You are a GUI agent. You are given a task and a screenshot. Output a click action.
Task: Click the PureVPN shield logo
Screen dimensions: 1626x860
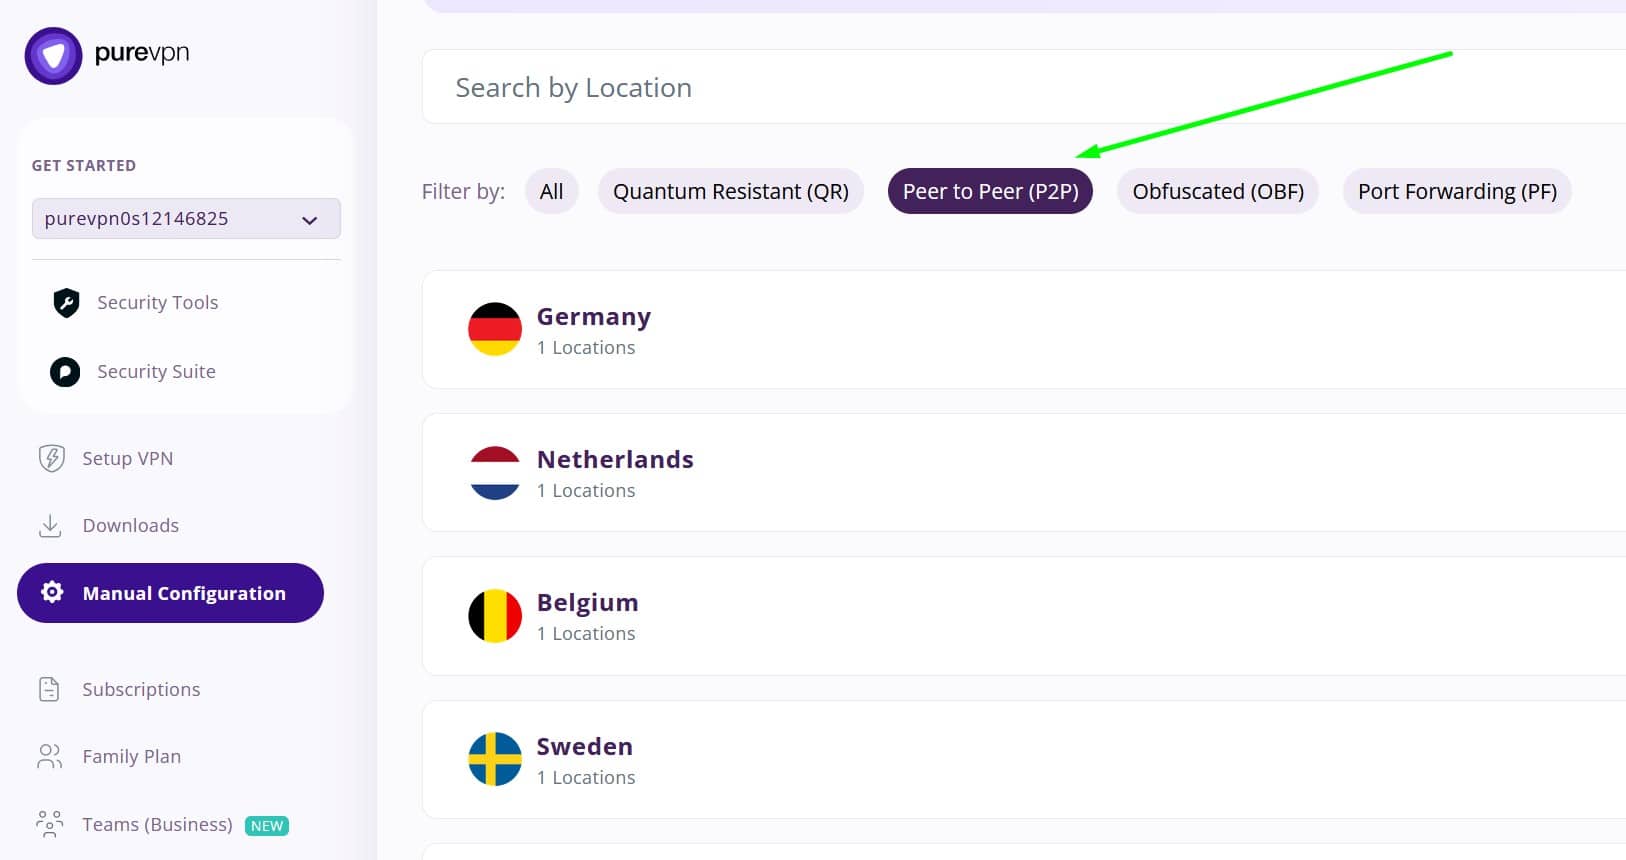pos(53,56)
